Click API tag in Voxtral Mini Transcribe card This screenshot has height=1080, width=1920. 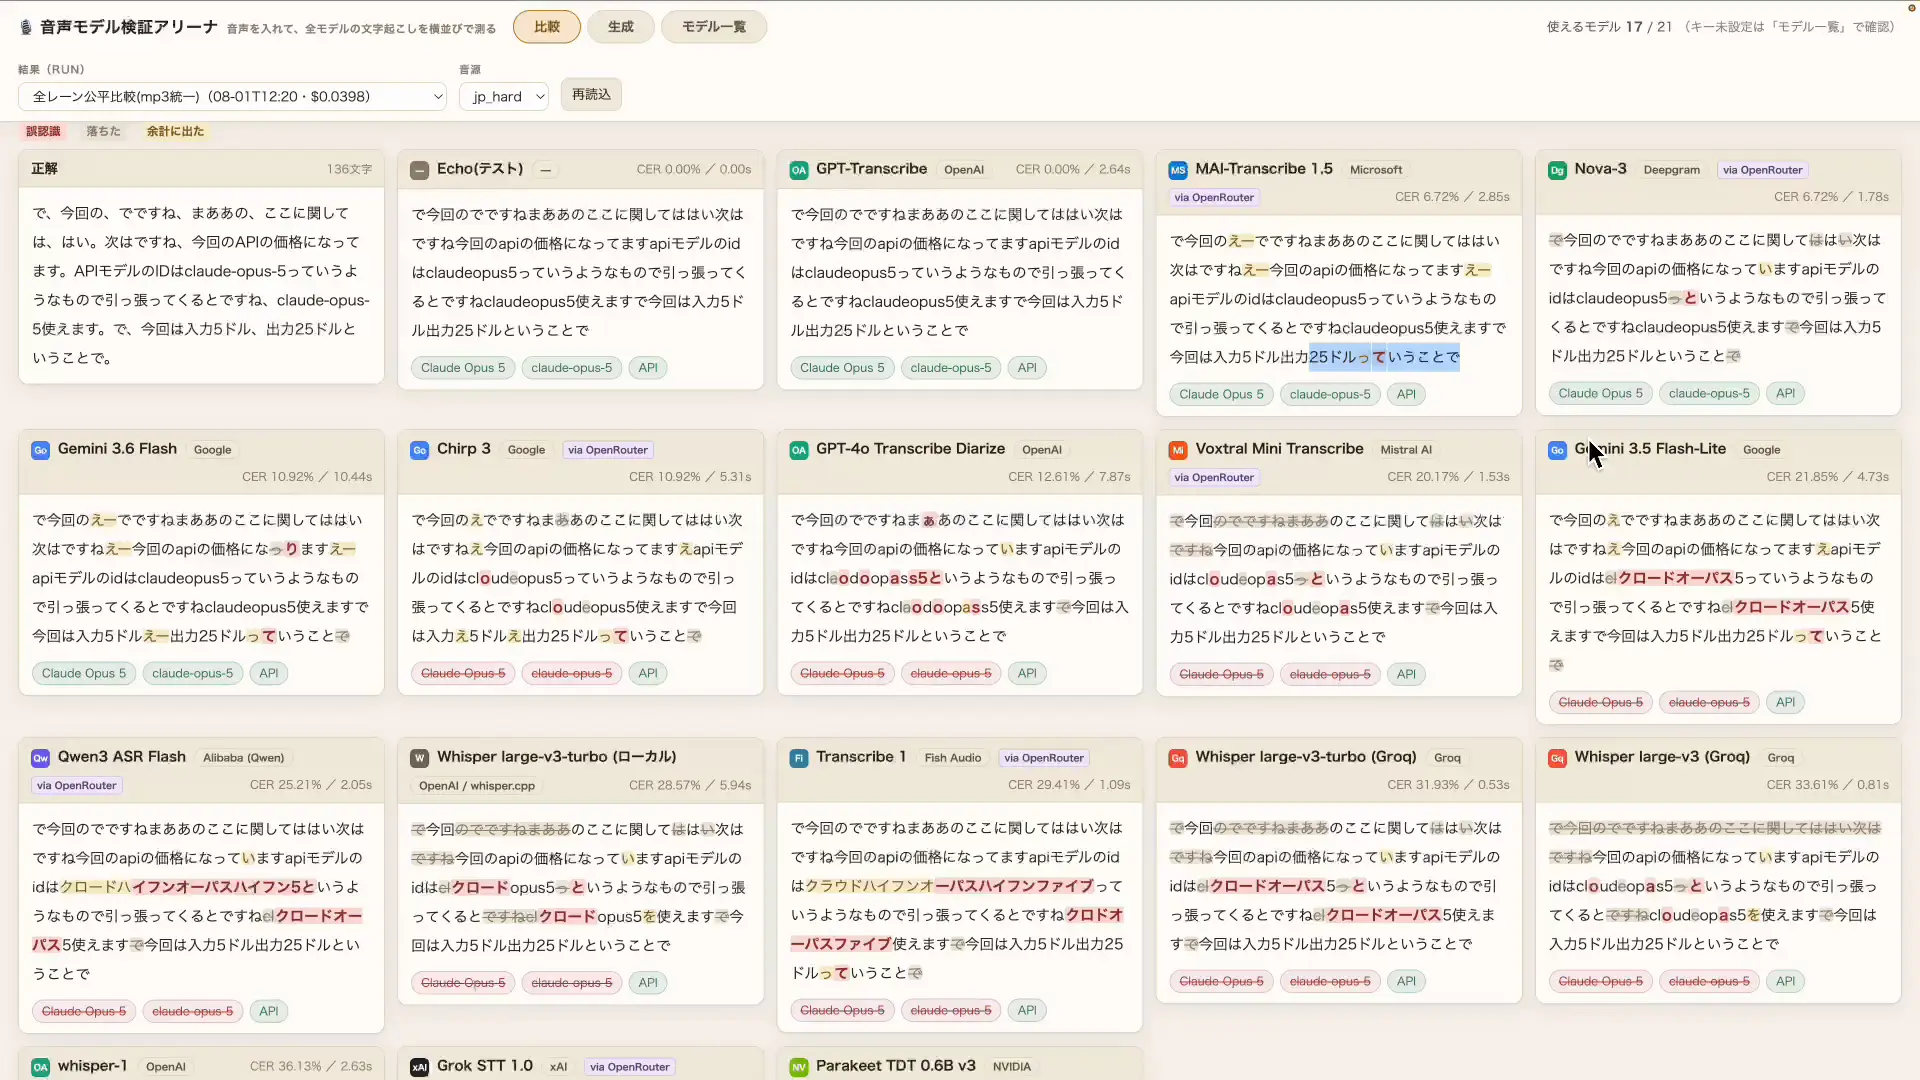click(1406, 674)
